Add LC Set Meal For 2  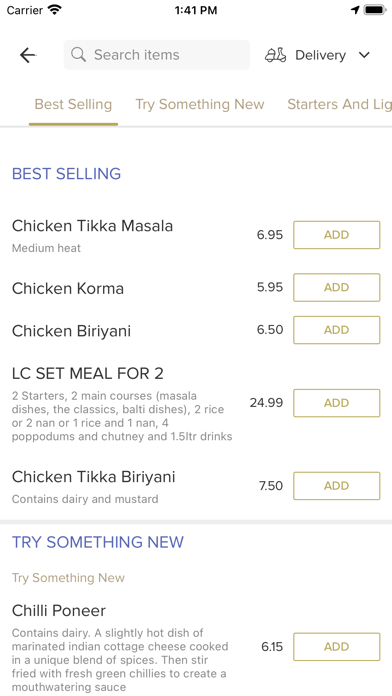pyautogui.click(x=337, y=403)
